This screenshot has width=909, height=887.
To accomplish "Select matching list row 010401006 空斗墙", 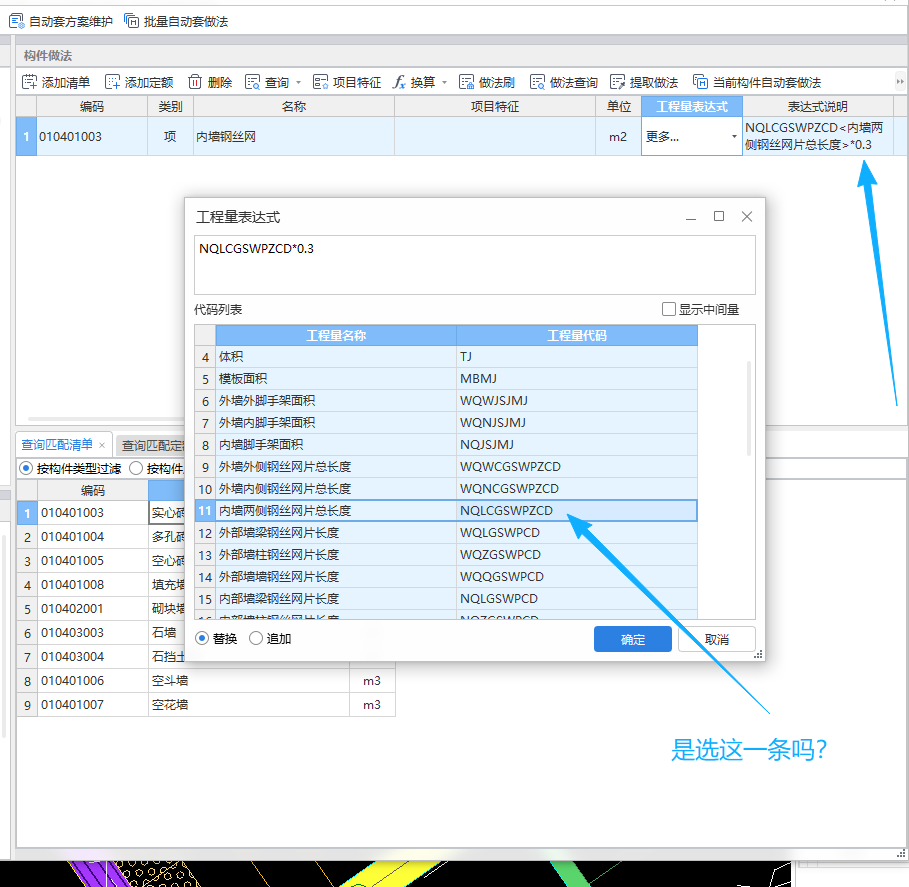I will [206, 681].
